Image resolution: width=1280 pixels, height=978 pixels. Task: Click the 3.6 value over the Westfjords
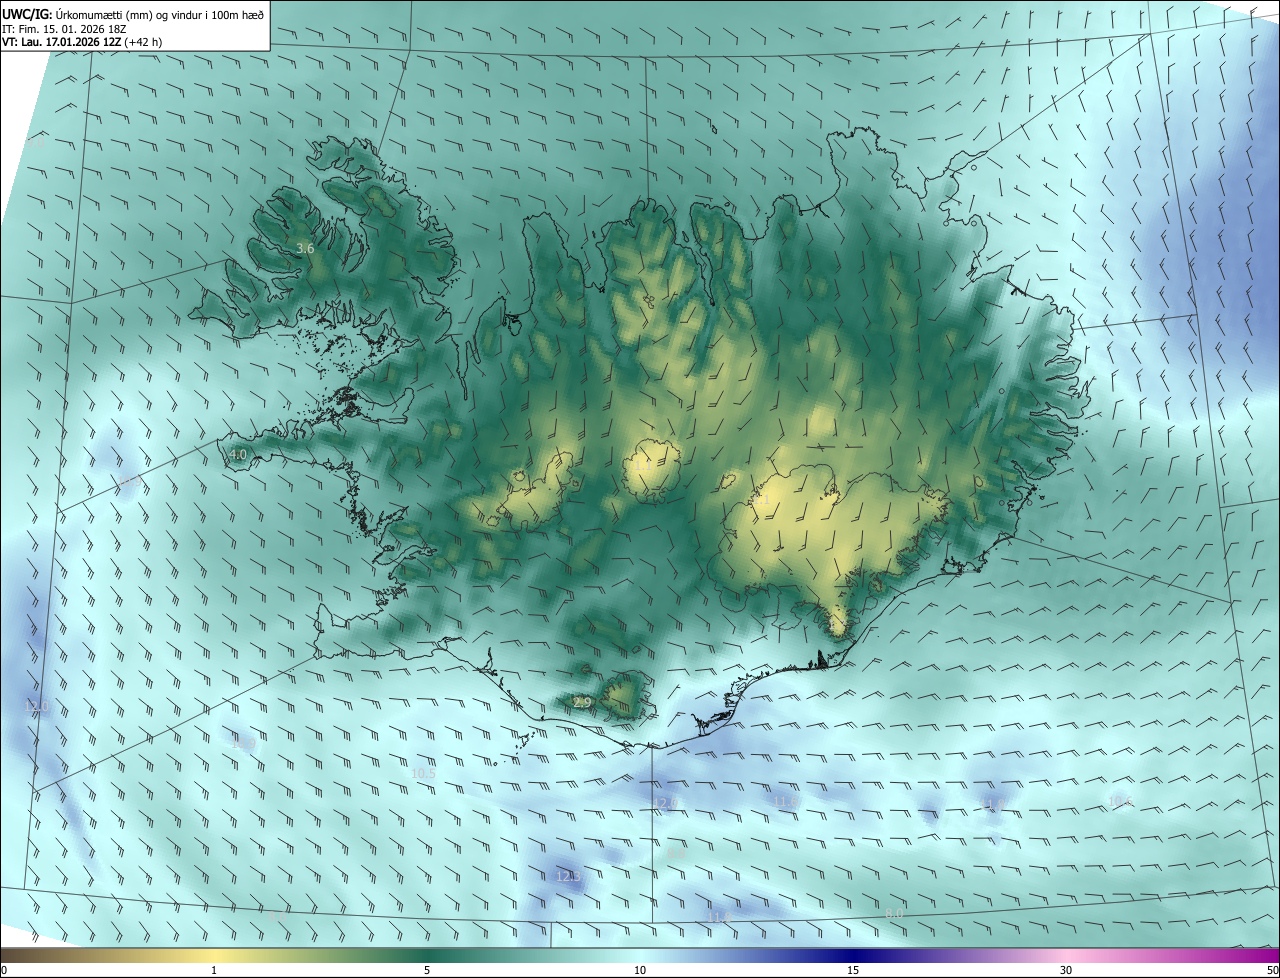coord(306,248)
